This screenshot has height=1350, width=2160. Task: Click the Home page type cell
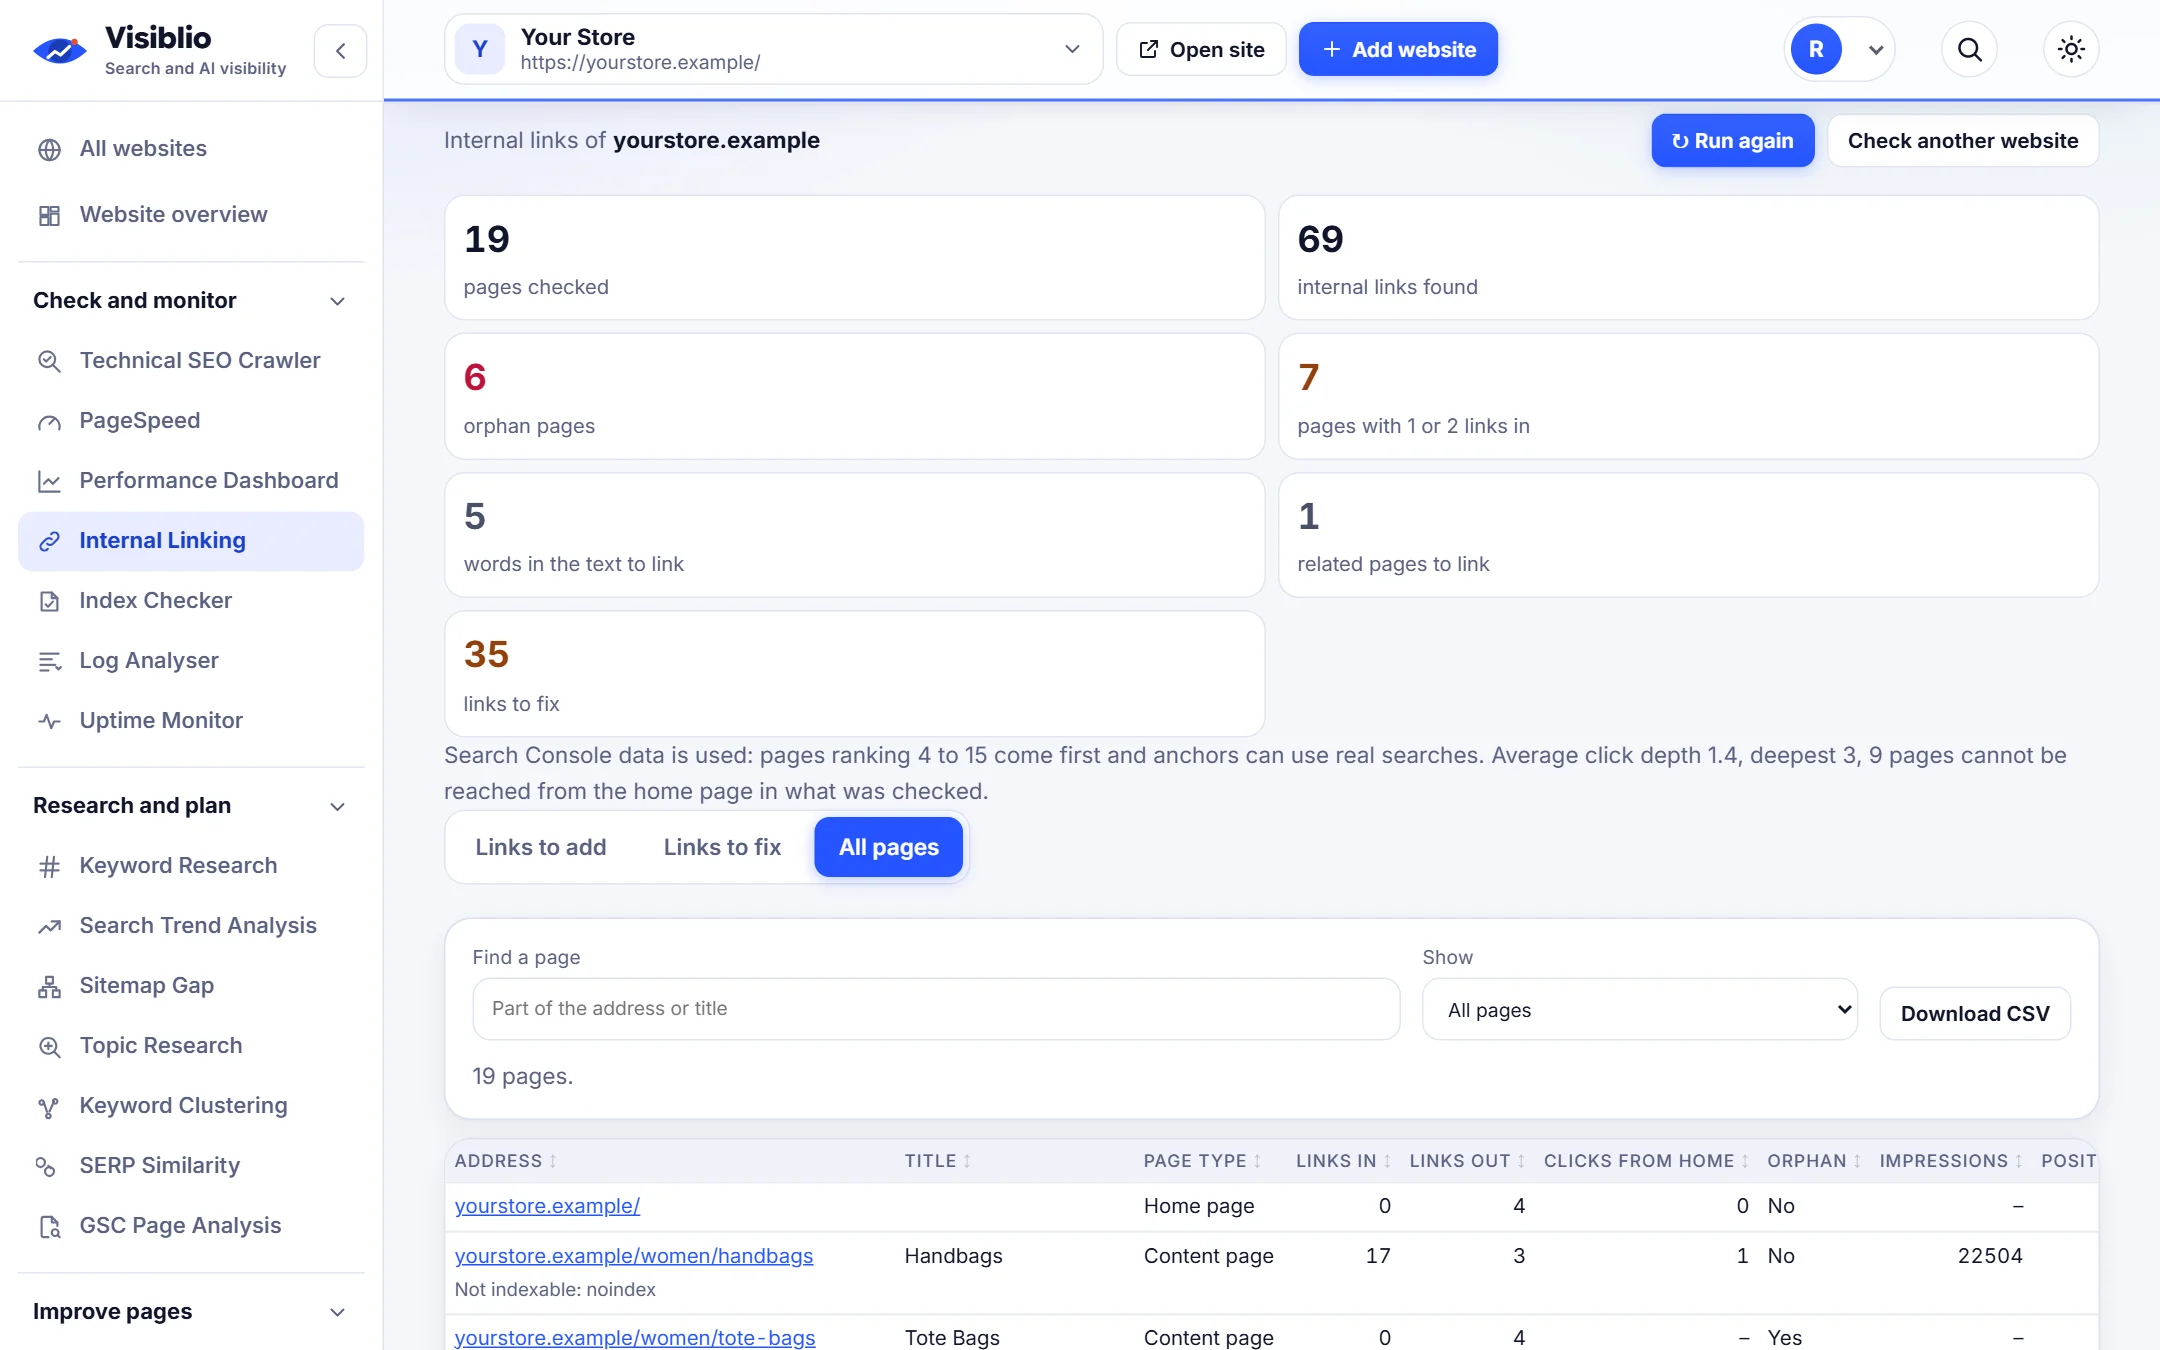click(x=1199, y=1206)
